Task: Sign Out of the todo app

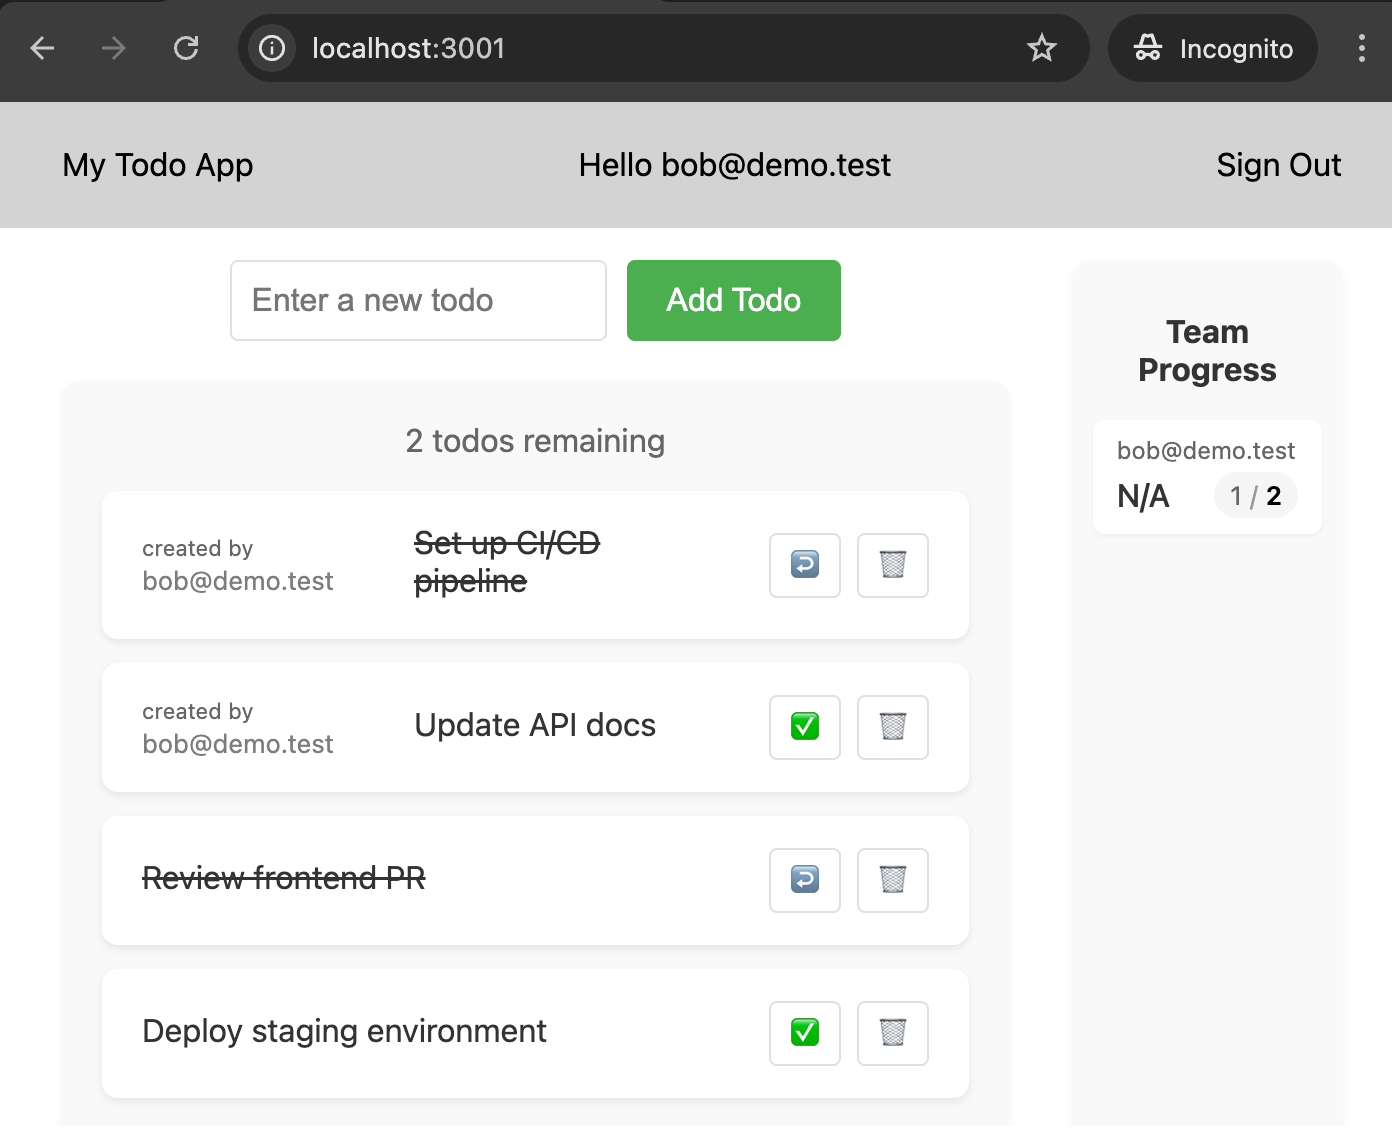Action: (1279, 165)
